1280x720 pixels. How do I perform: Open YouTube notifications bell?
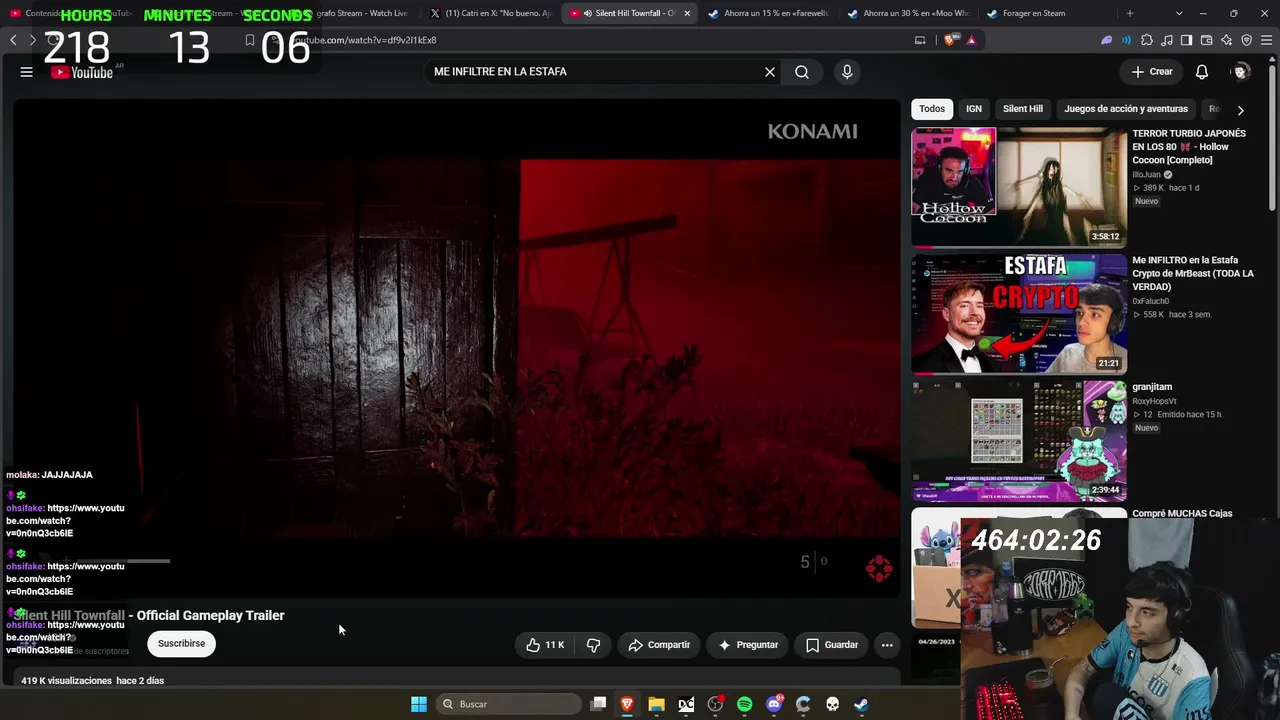tap(1202, 72)
